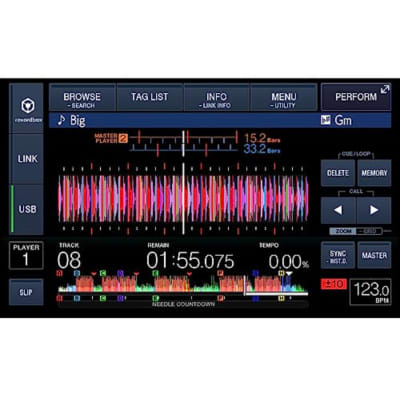The width and height of the screenshot is (400, 400).
Task: Tap red hot cue A below overview waveform
Action: point(60,298)
